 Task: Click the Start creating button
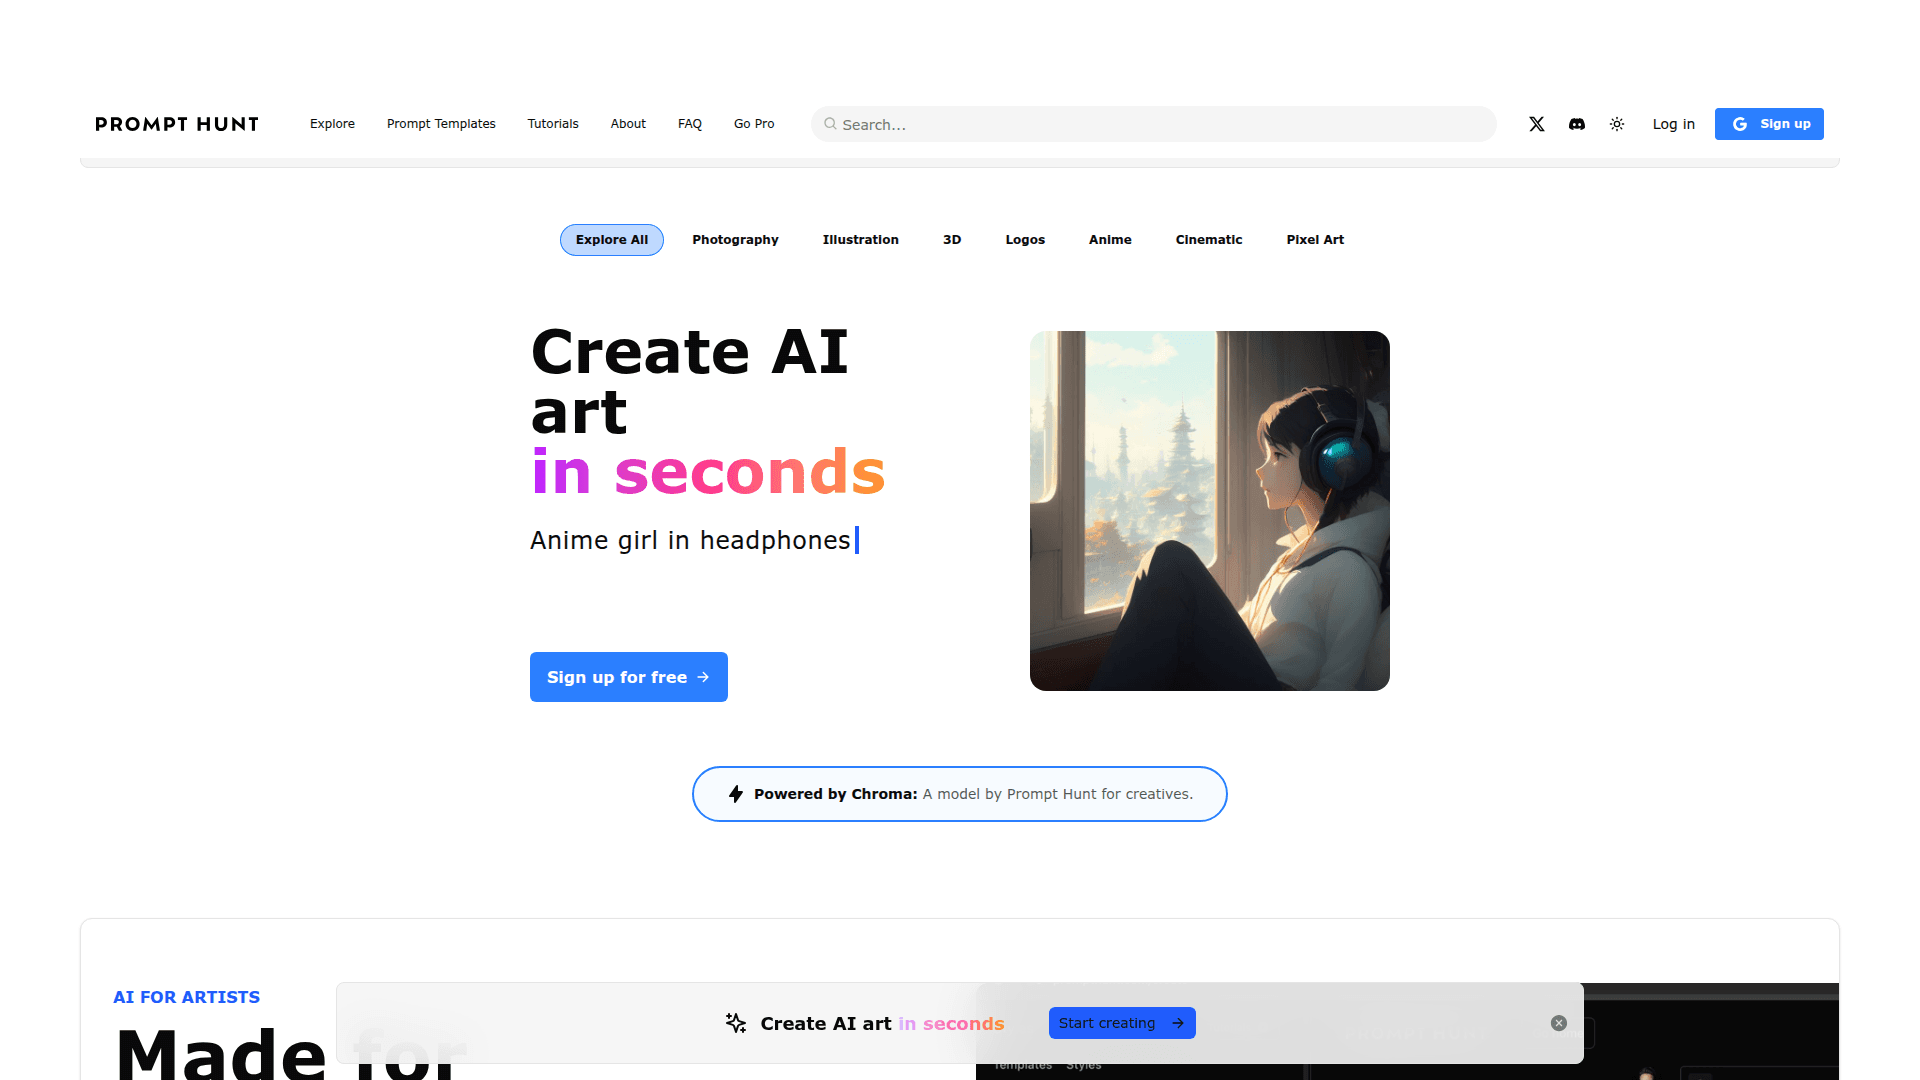(1122, 1023)
